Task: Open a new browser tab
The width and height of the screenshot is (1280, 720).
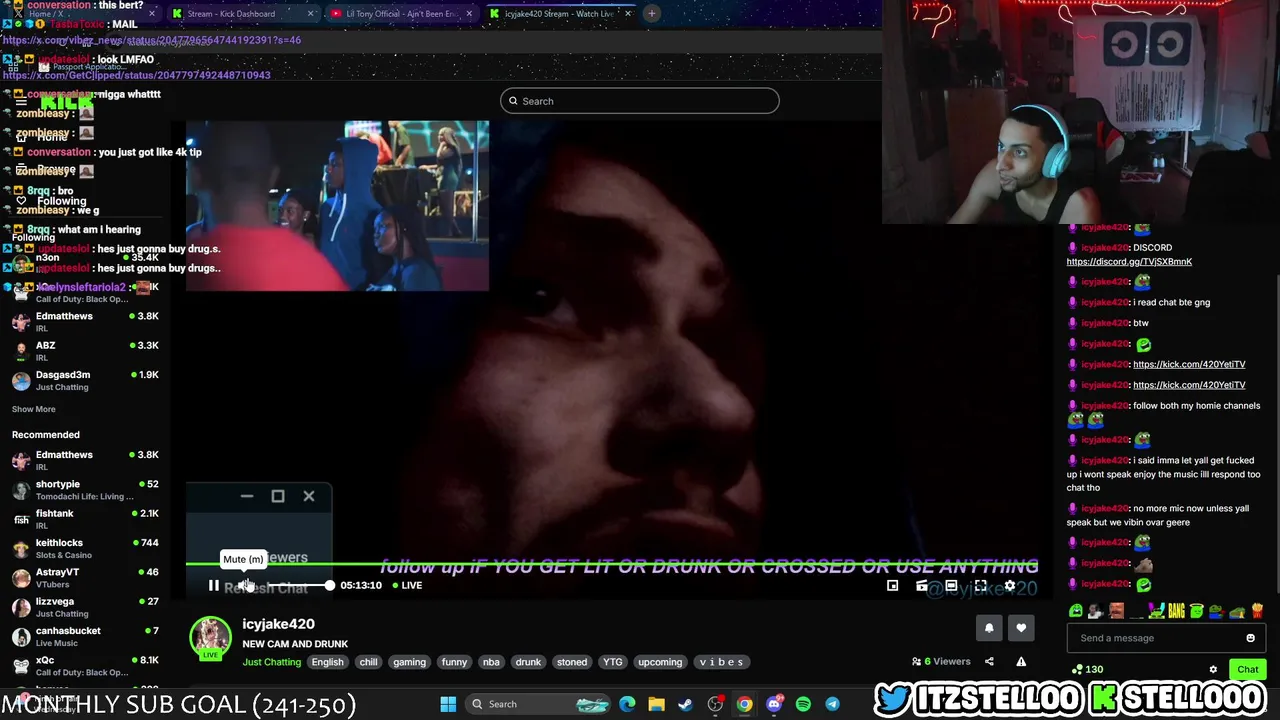Action: (x=651, y=14)
